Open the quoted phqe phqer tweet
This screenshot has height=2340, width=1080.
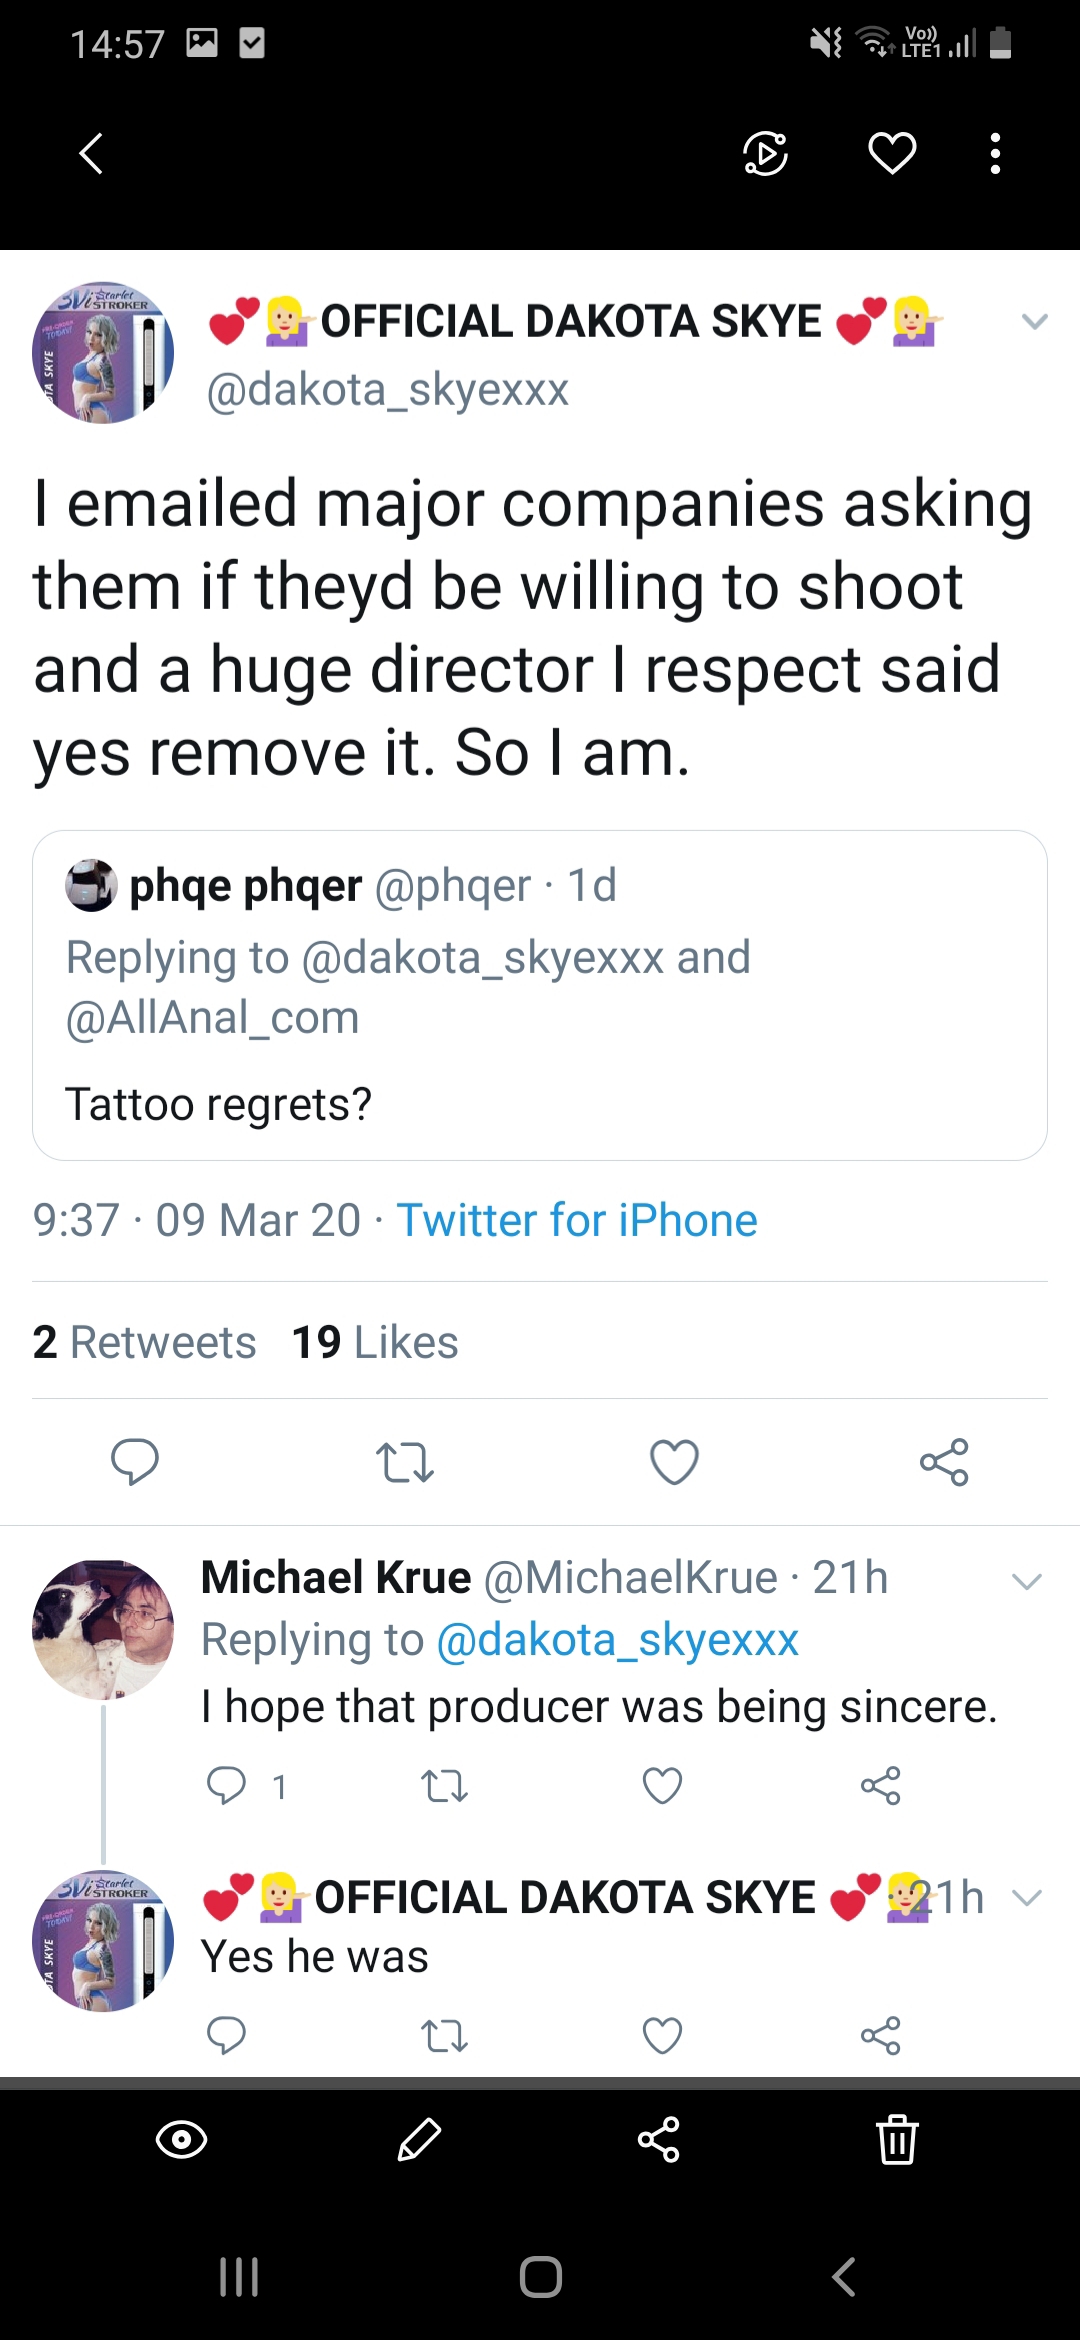click(540, 995)
